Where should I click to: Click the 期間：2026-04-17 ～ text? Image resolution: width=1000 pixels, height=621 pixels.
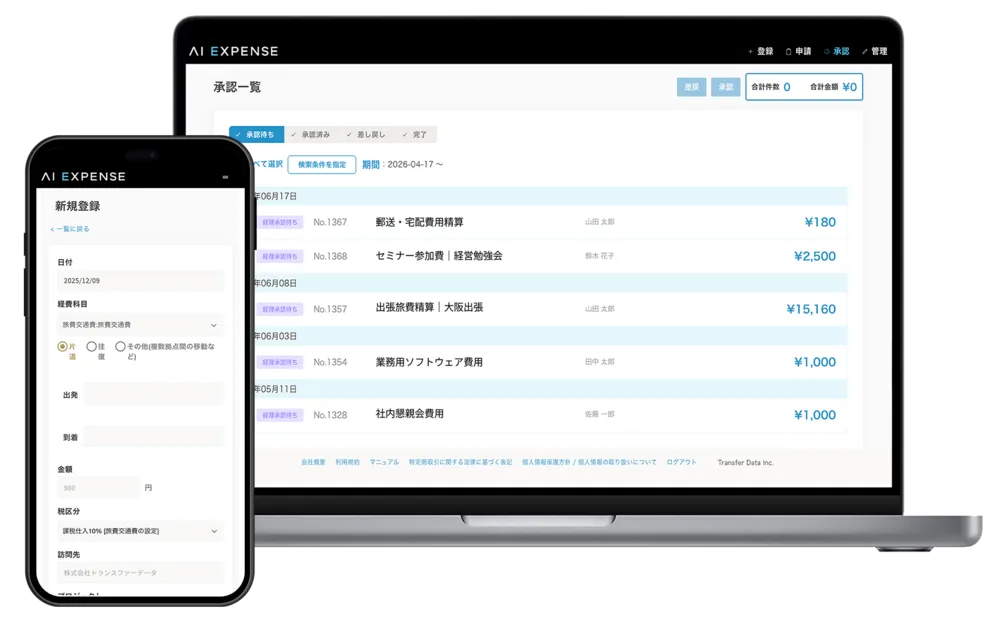402,164
